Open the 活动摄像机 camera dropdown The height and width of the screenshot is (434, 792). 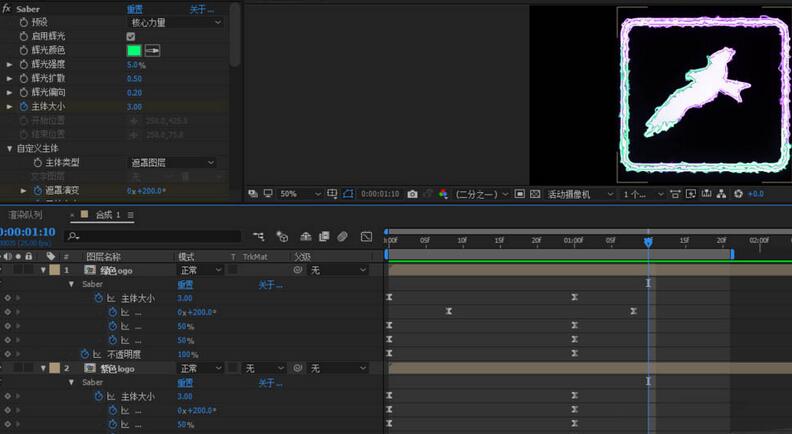(x=578, y=194)
